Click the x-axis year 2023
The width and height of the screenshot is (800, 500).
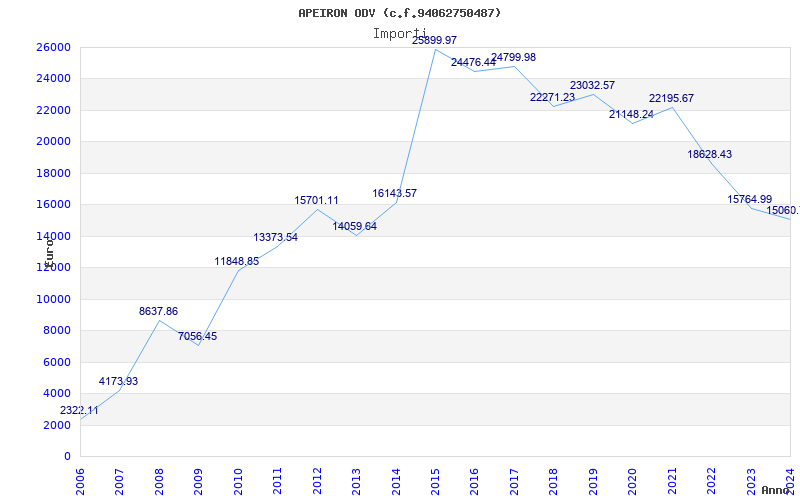pos(751,480)
